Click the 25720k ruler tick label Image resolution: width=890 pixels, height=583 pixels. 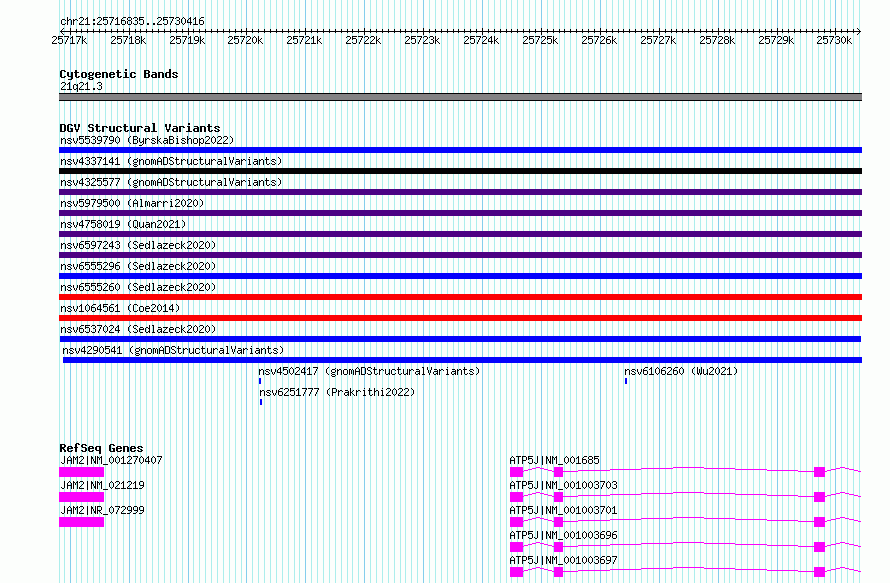point(245,40)
